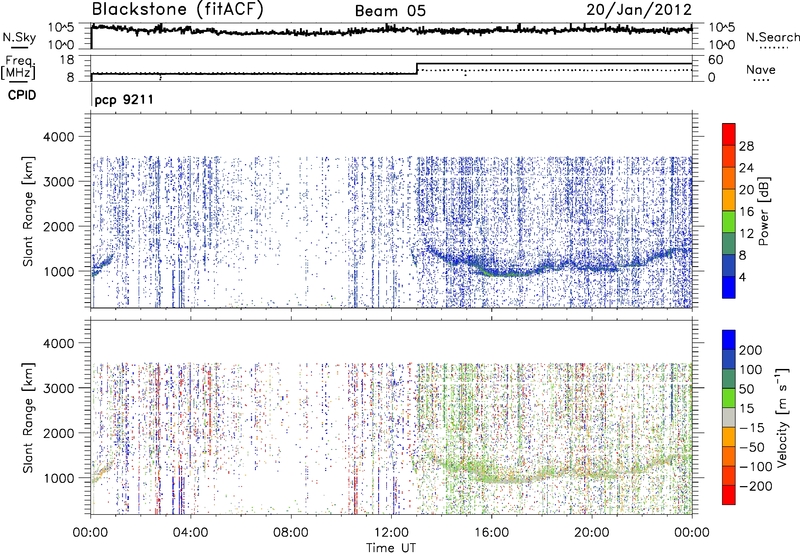Click the frequency step-up near 13:00 UT
The width and height of the screenshot is (800, 554).
click(417, 68)
